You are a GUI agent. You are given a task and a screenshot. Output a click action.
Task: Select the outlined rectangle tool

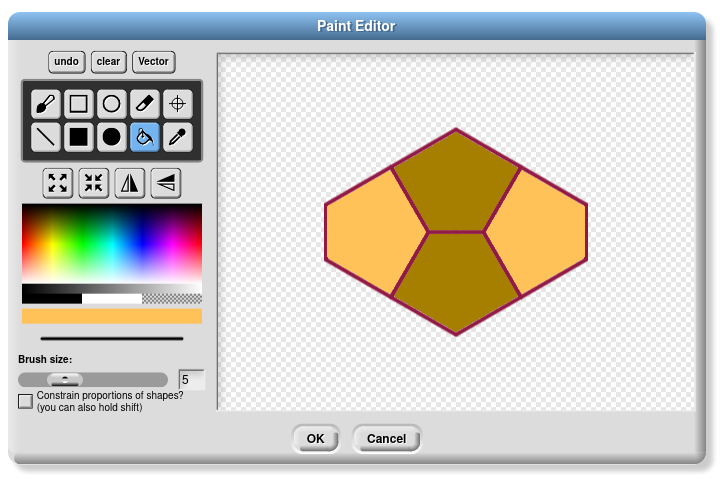[79, 103]
